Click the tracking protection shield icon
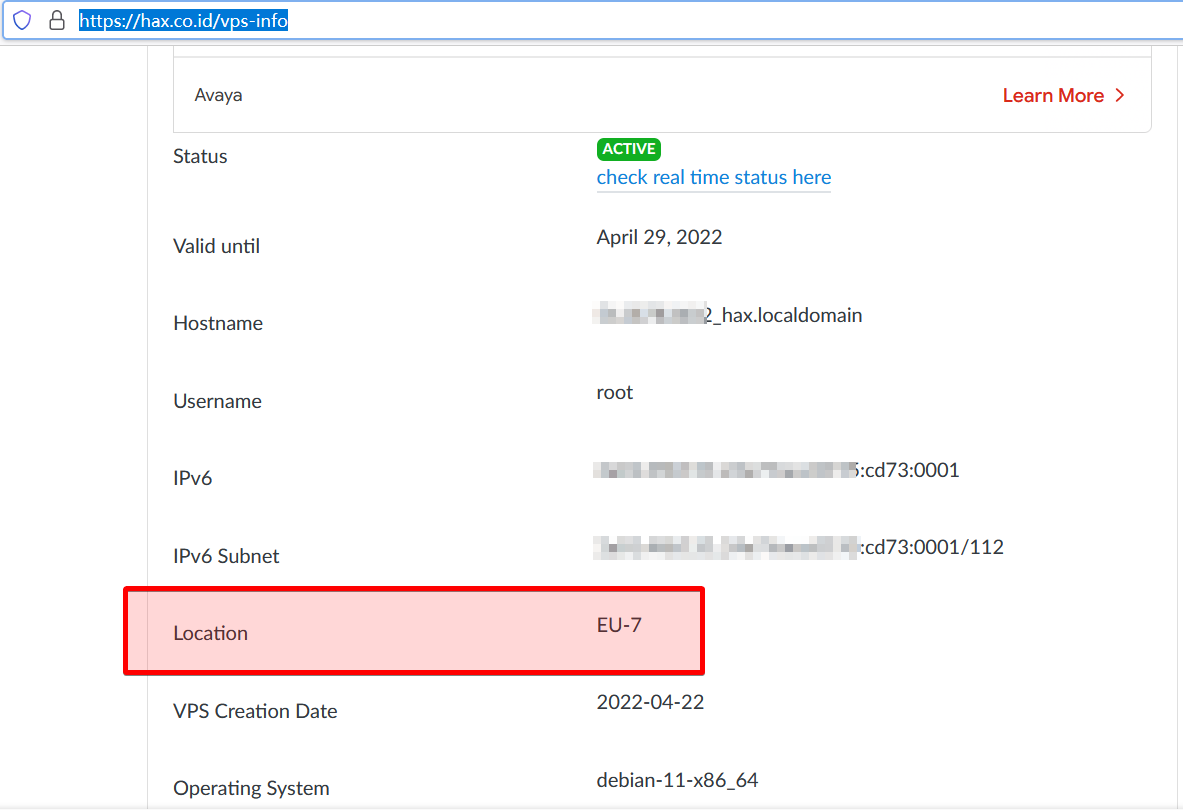Screen dimensions: 1183x810 [x=22, y=21]
